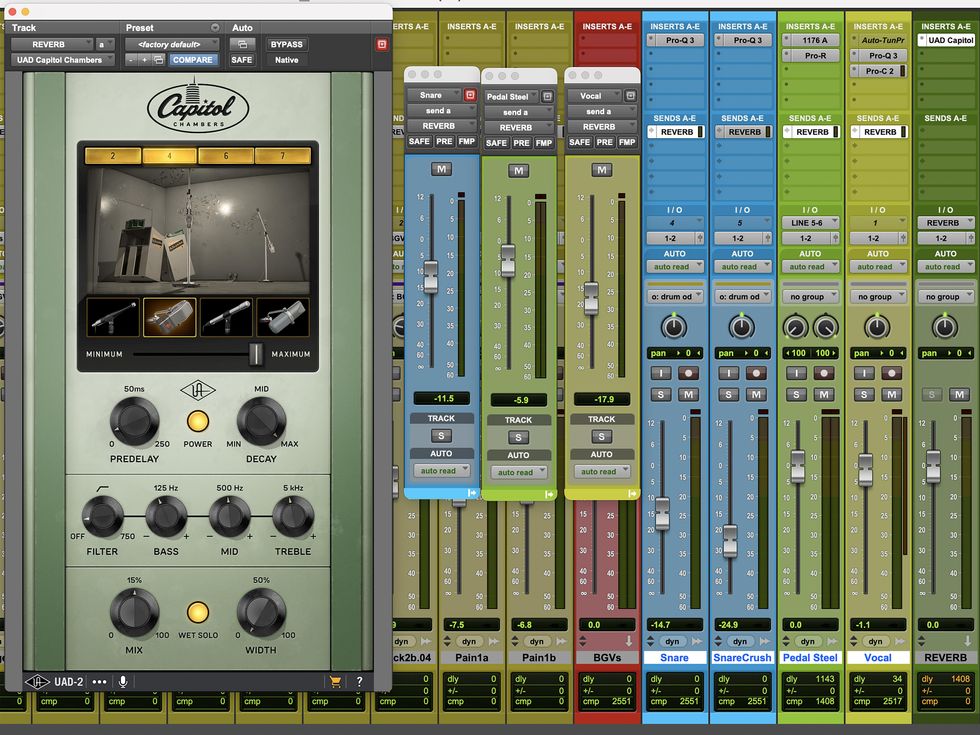980x735 pixels.
Task: Mute the Snare send in its window
Action: tap(441, 169)
